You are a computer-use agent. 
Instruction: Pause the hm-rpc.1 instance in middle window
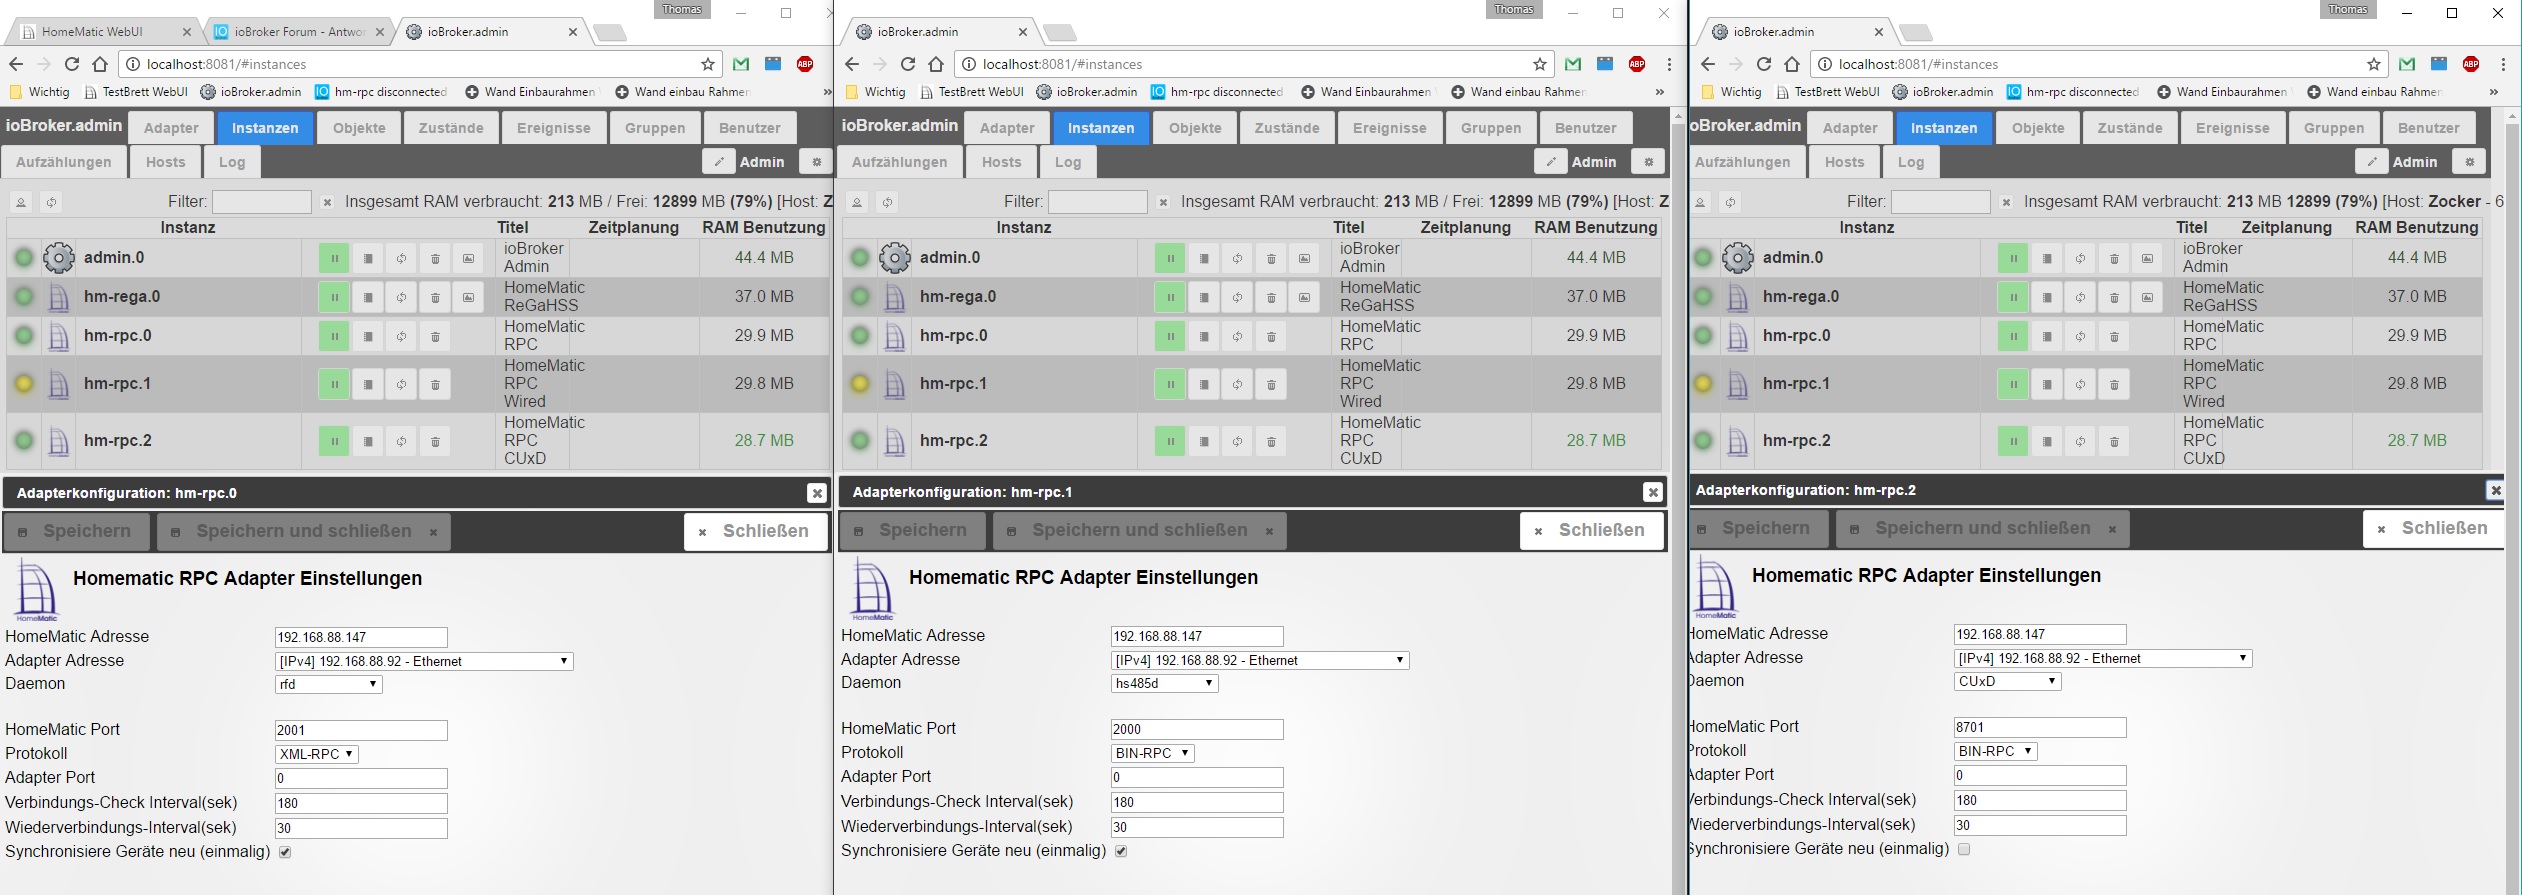(x=1170, y=384)
